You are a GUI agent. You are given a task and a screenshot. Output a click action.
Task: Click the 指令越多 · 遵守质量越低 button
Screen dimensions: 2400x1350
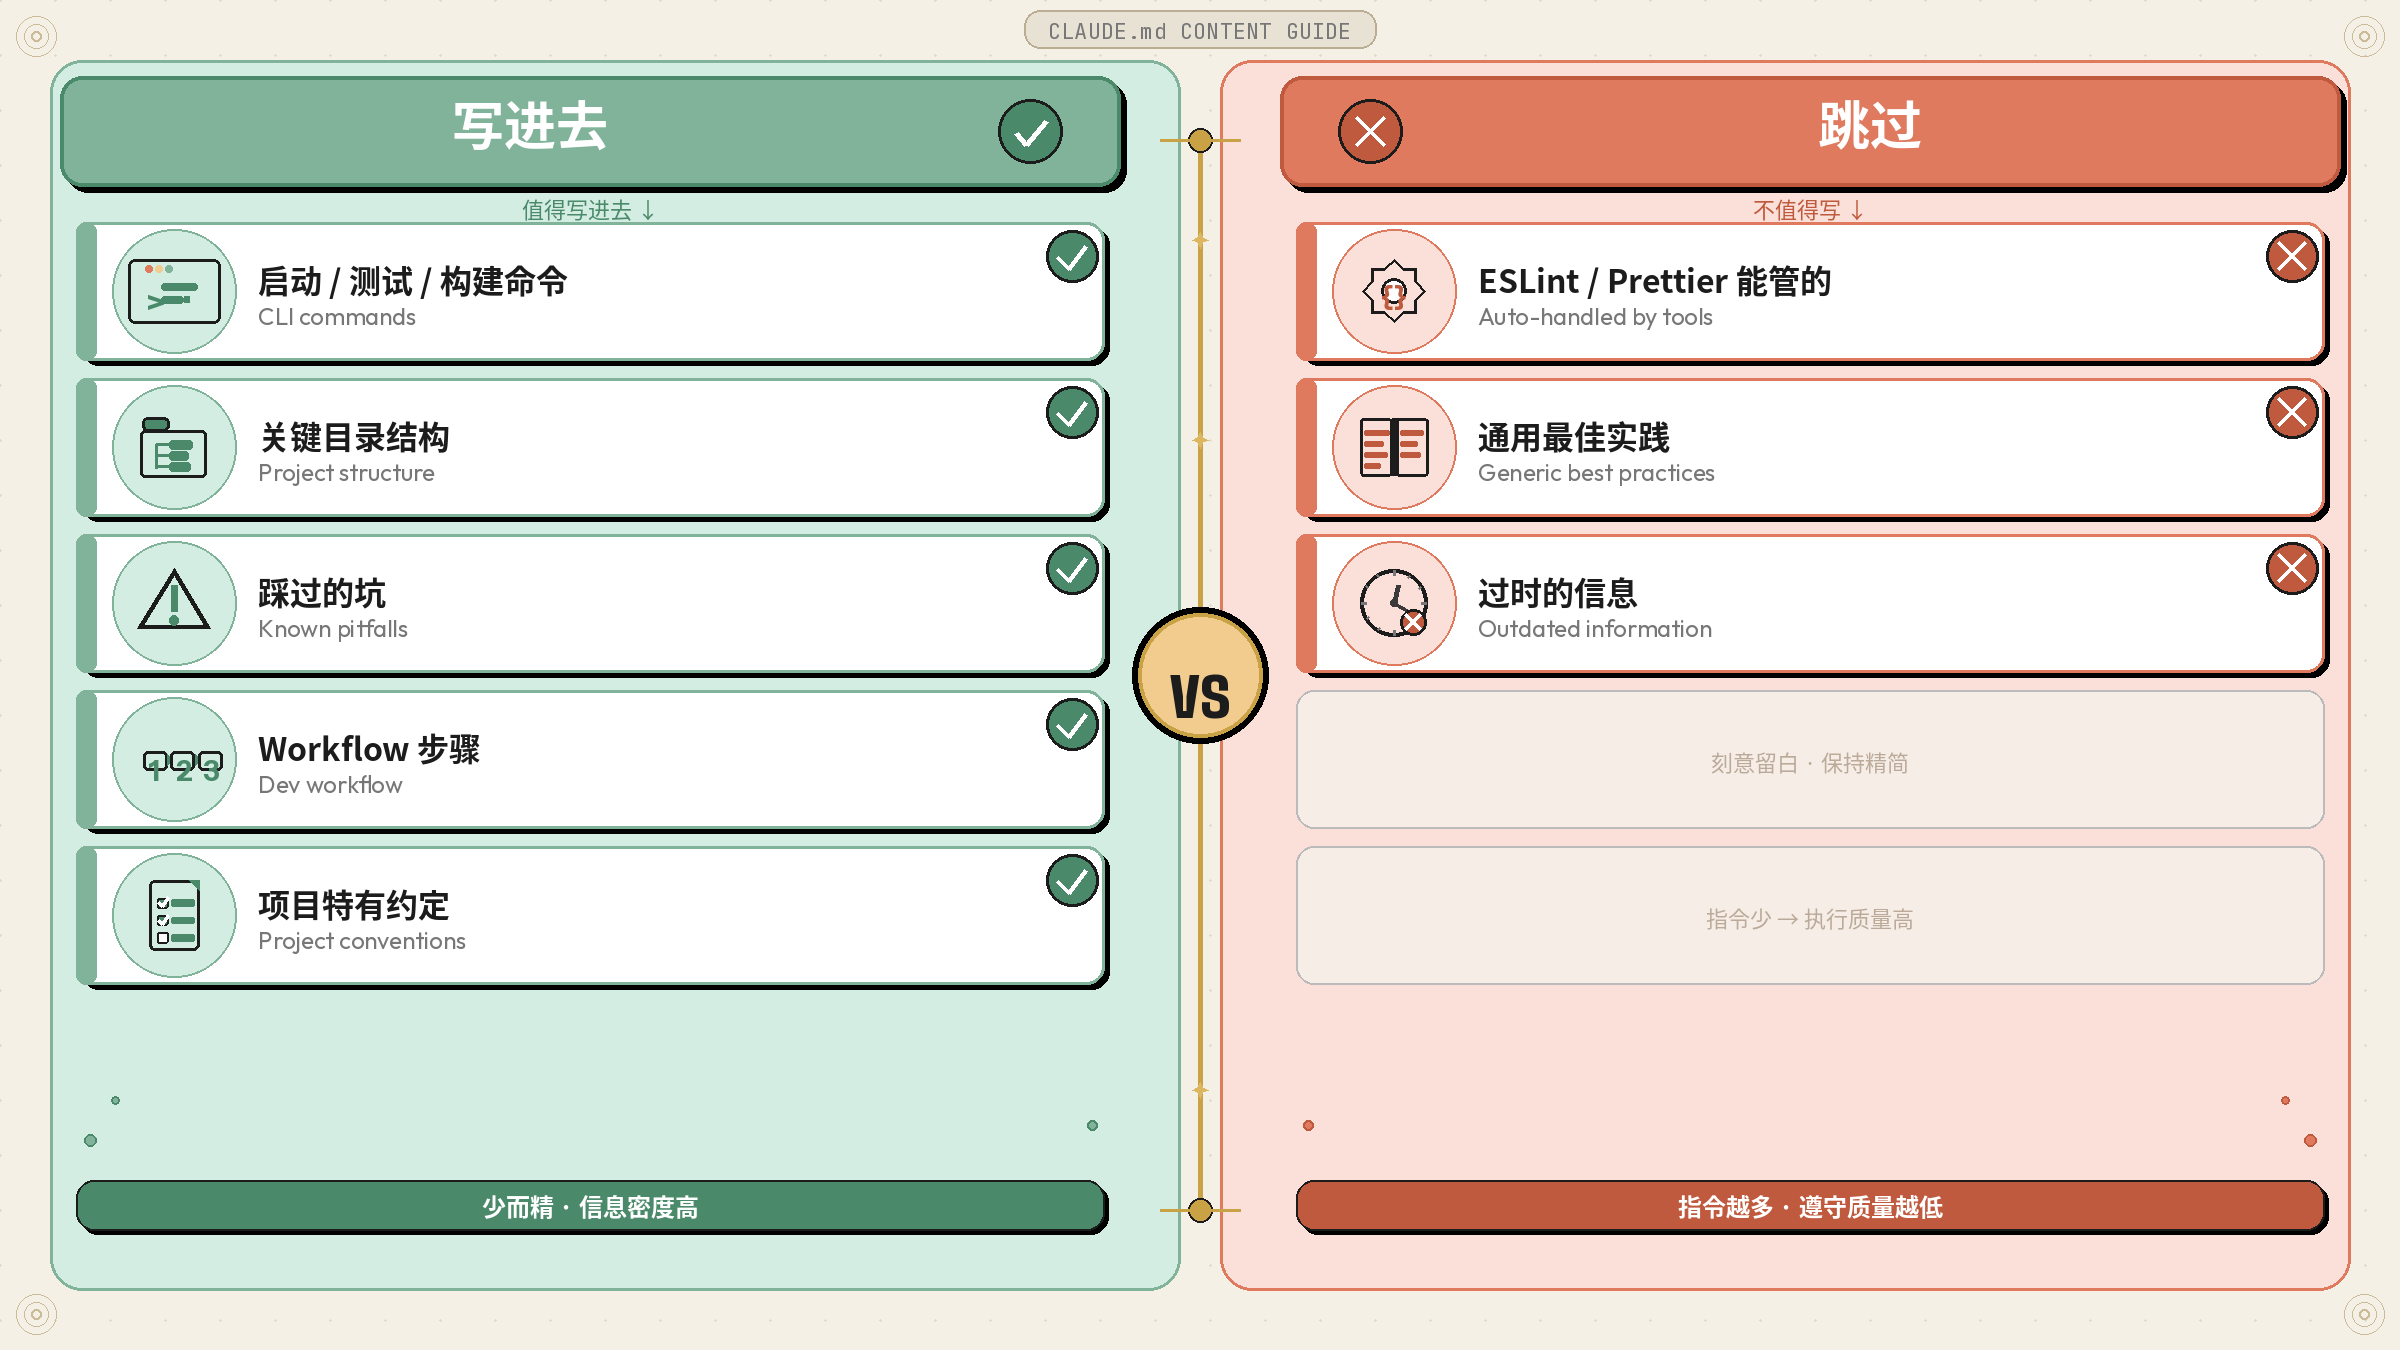(x=1811, y=1206)
